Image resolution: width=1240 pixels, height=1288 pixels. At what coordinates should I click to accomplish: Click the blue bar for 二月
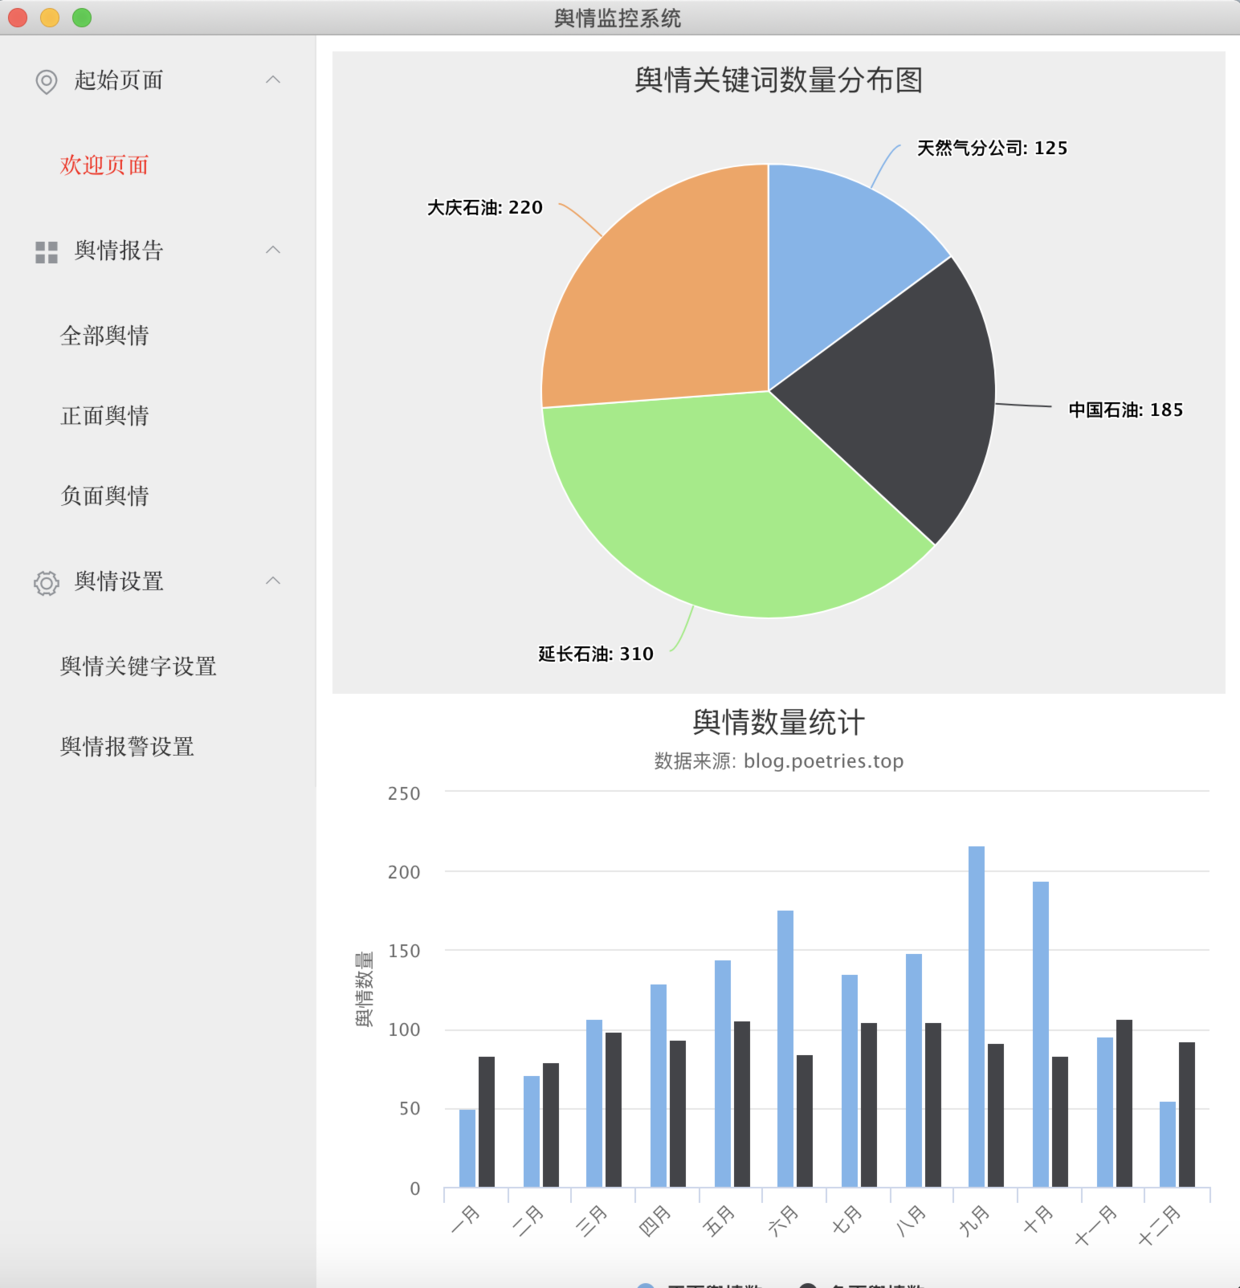pyautogui.click(x=531, y=1132)
